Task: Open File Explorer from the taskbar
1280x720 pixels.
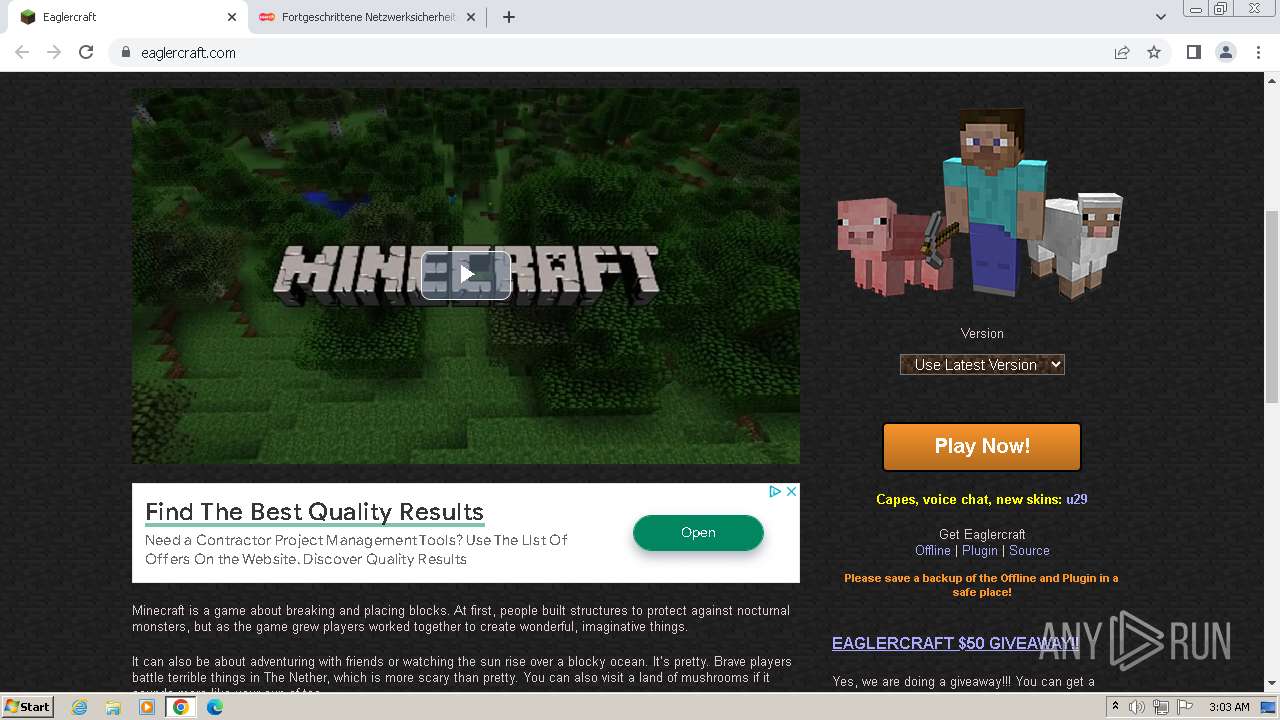Action: [x=113, y=707]
